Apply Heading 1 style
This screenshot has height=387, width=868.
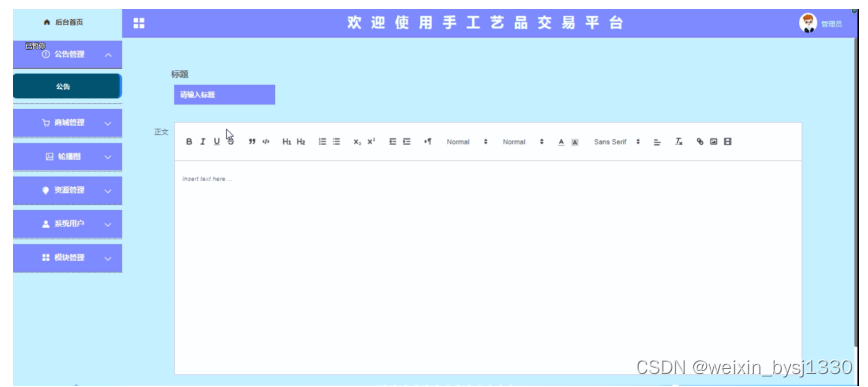[287, 142]
